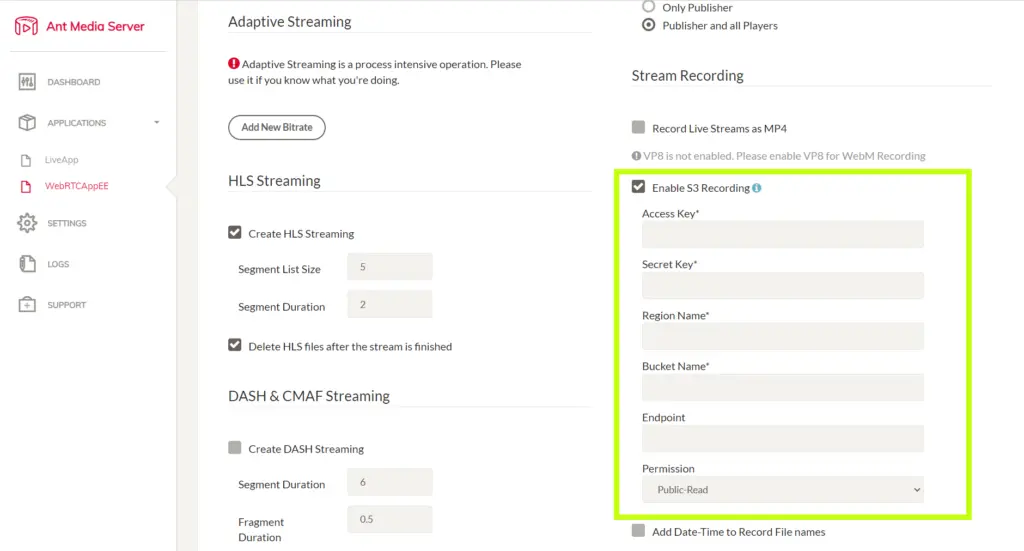Click the Fragment Duration field
This screenshot has height=551, width=1024.
[x=389, y=519]
